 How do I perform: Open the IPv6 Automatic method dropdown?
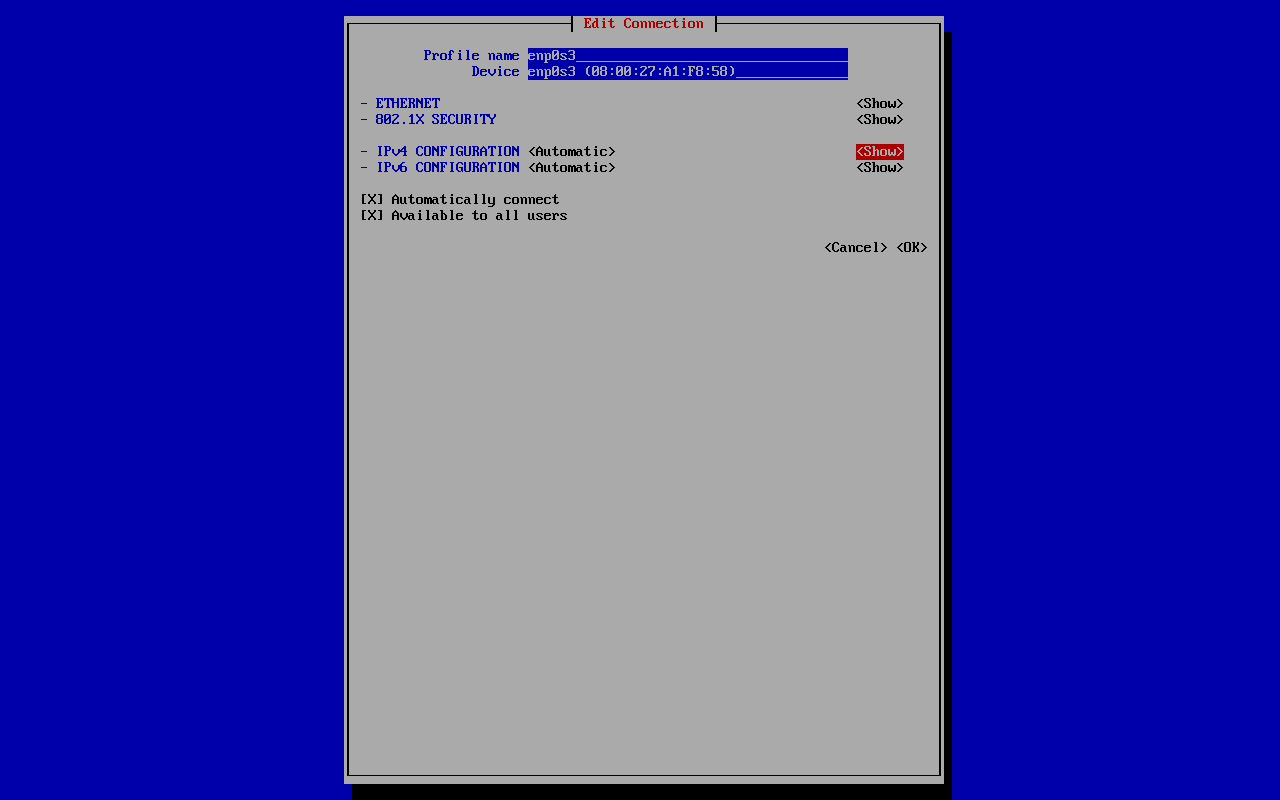[571, 168]
